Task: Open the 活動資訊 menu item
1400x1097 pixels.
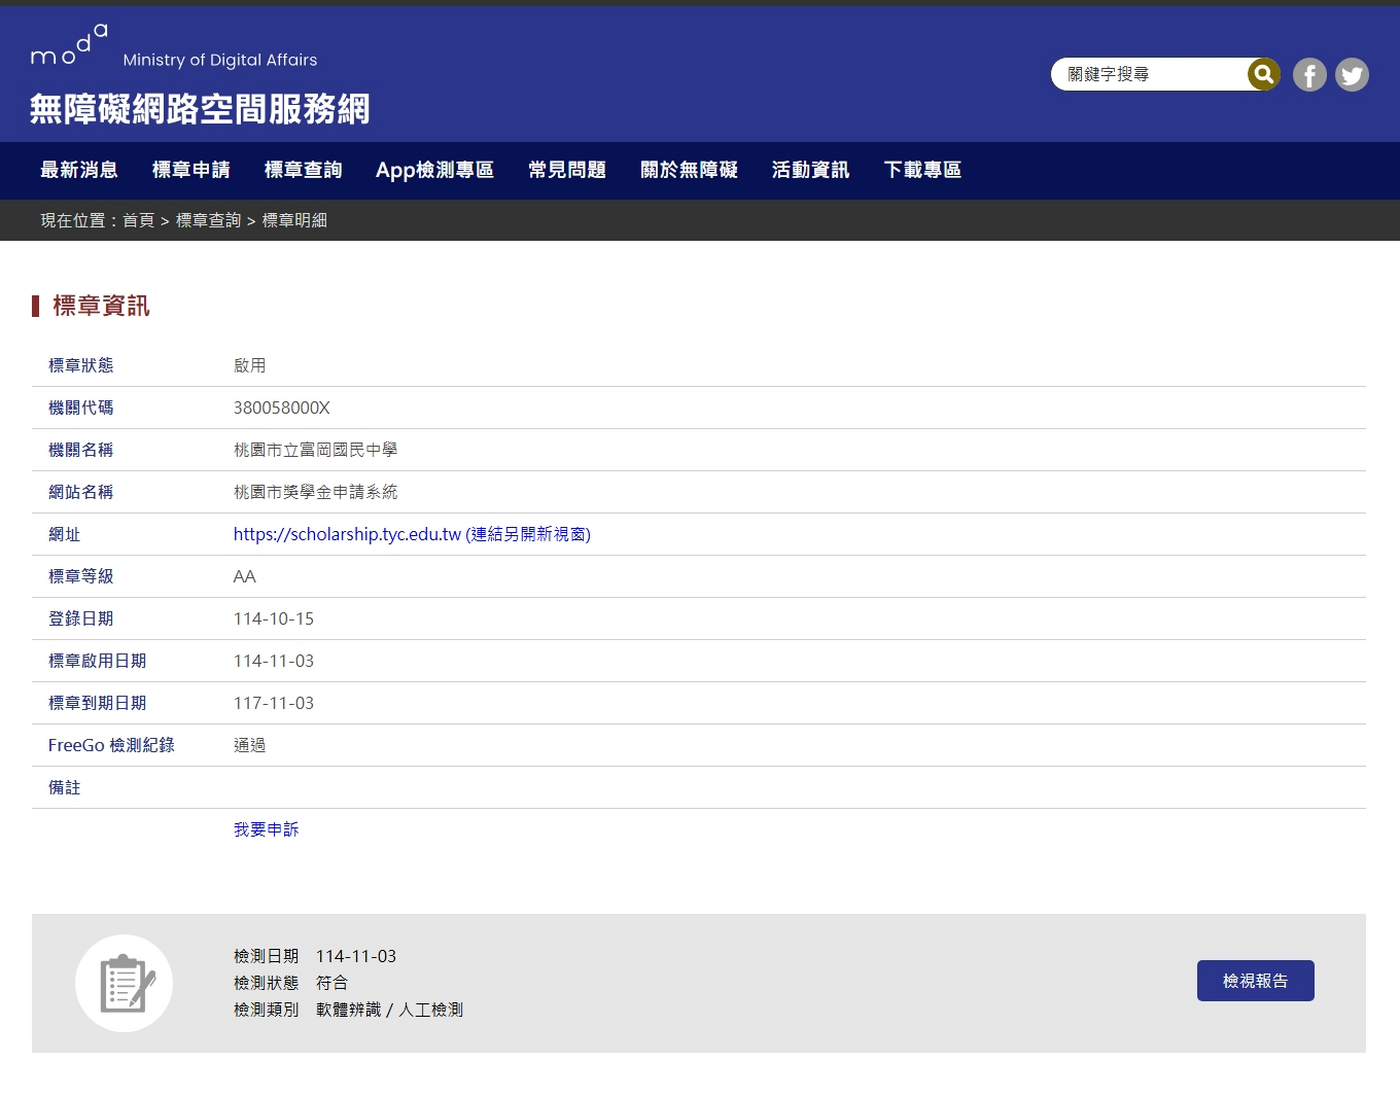Action: (x=810, y=170)
